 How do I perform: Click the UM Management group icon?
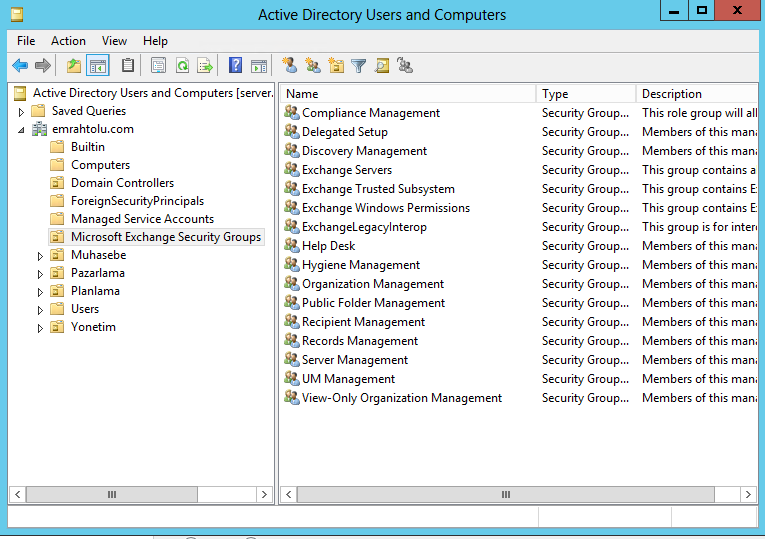tap(292, 379)
